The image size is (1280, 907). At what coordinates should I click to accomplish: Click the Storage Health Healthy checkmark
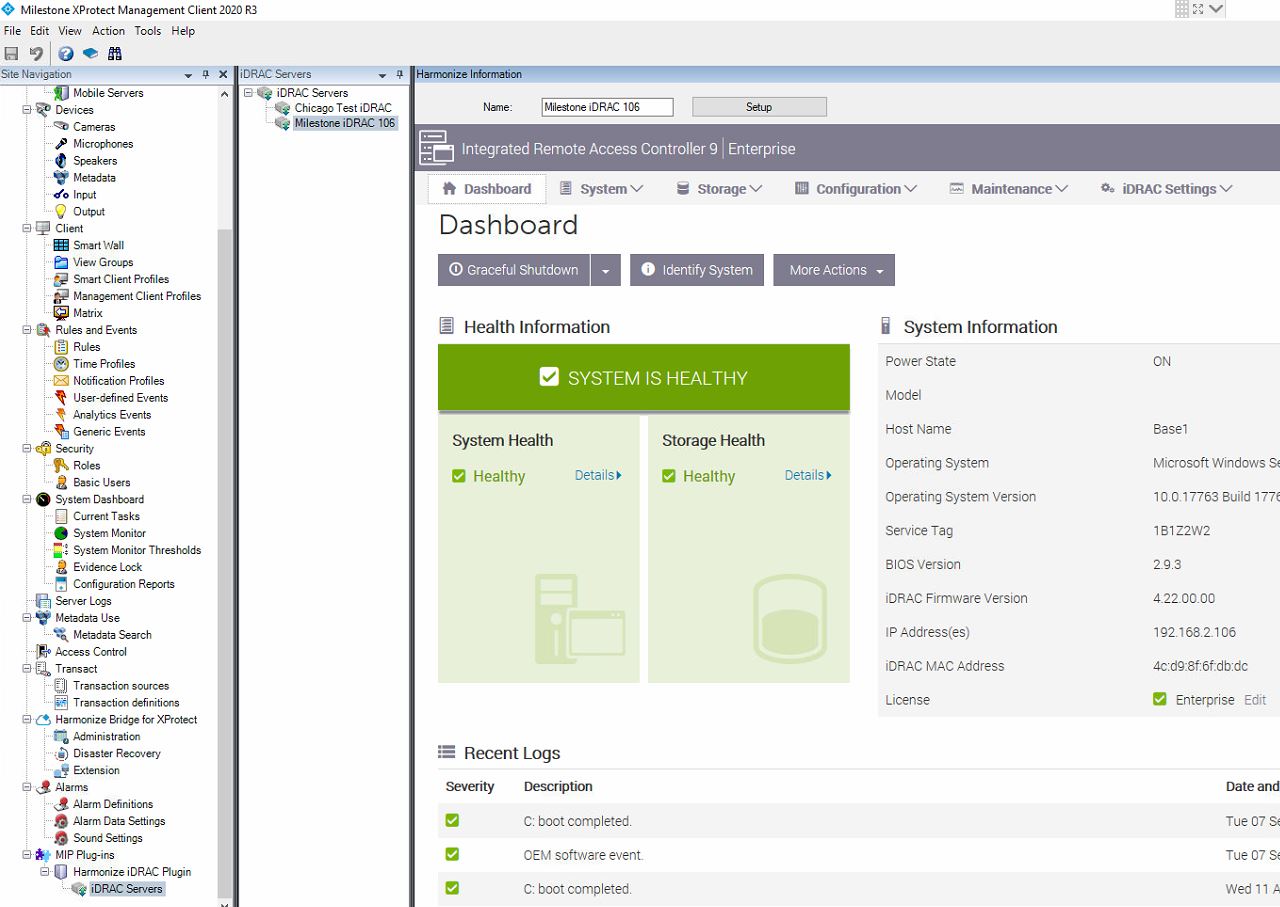pos(669,476)
